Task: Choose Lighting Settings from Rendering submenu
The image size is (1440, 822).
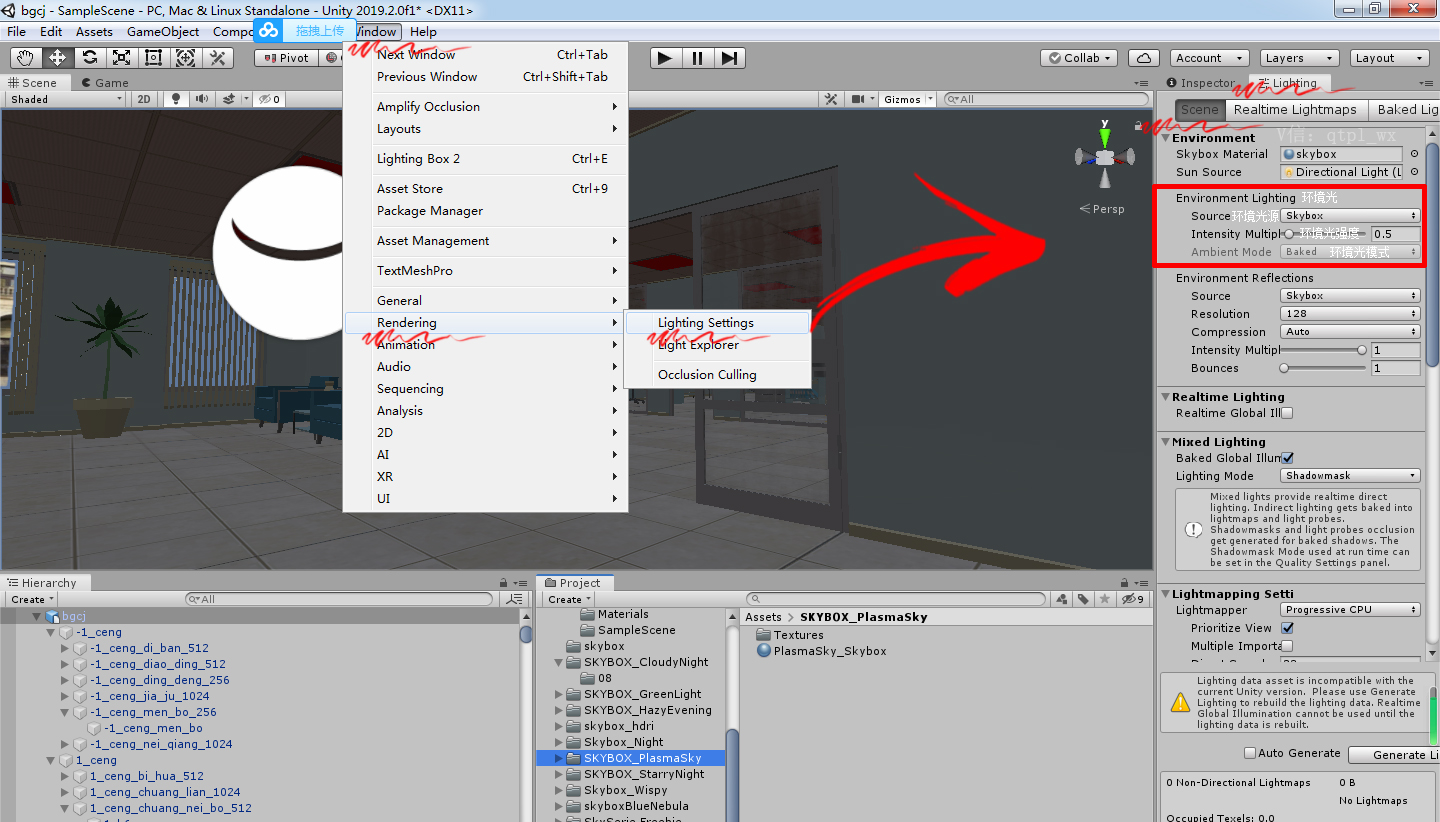Action: (x=716, y=323)
